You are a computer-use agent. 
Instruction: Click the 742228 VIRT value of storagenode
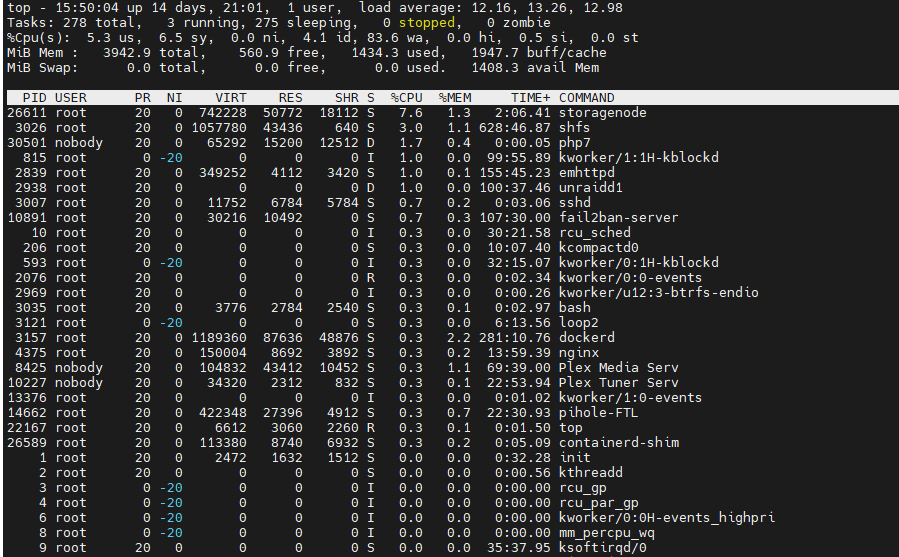[x=223, y=113]
